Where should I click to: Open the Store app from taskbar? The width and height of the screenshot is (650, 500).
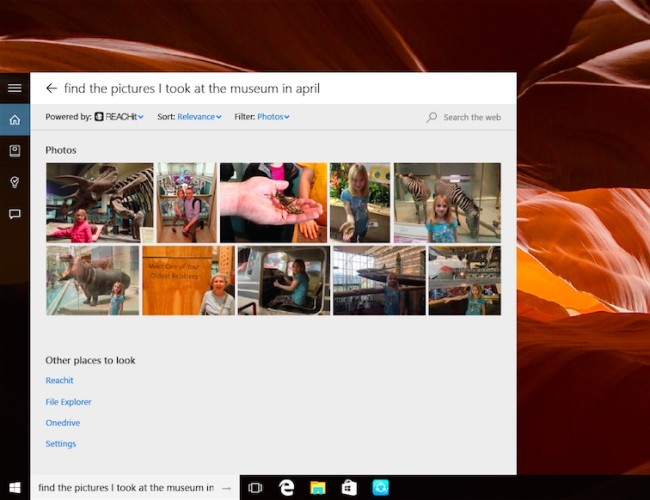[x=349, y=488]
